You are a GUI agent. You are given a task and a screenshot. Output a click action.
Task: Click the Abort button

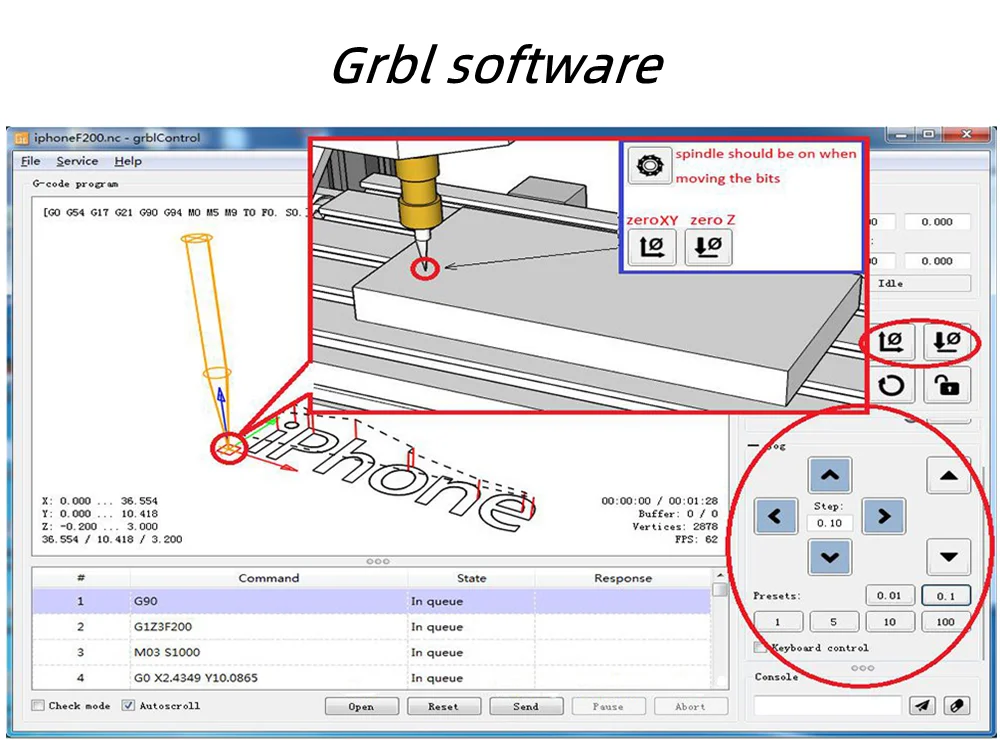click(x=691, y=706)
